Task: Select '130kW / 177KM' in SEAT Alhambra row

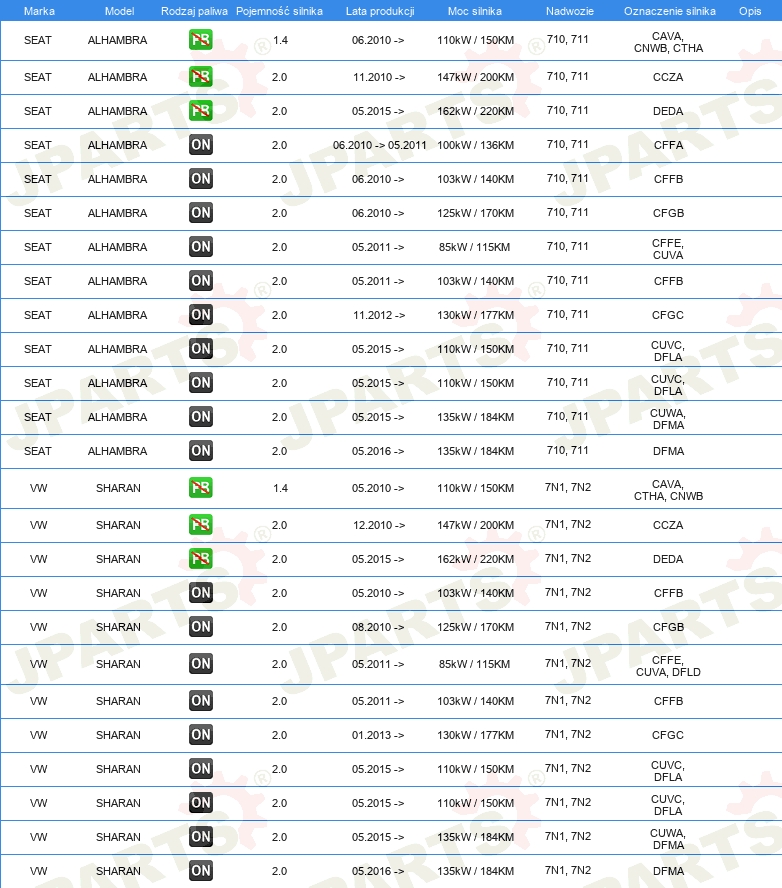Action: click(476, 315)
